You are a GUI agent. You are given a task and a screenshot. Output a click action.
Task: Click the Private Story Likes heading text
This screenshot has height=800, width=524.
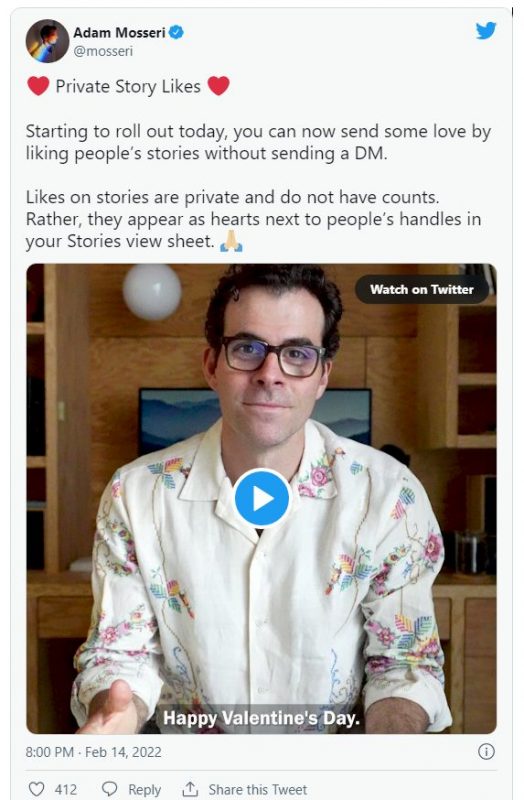(128, 86)
